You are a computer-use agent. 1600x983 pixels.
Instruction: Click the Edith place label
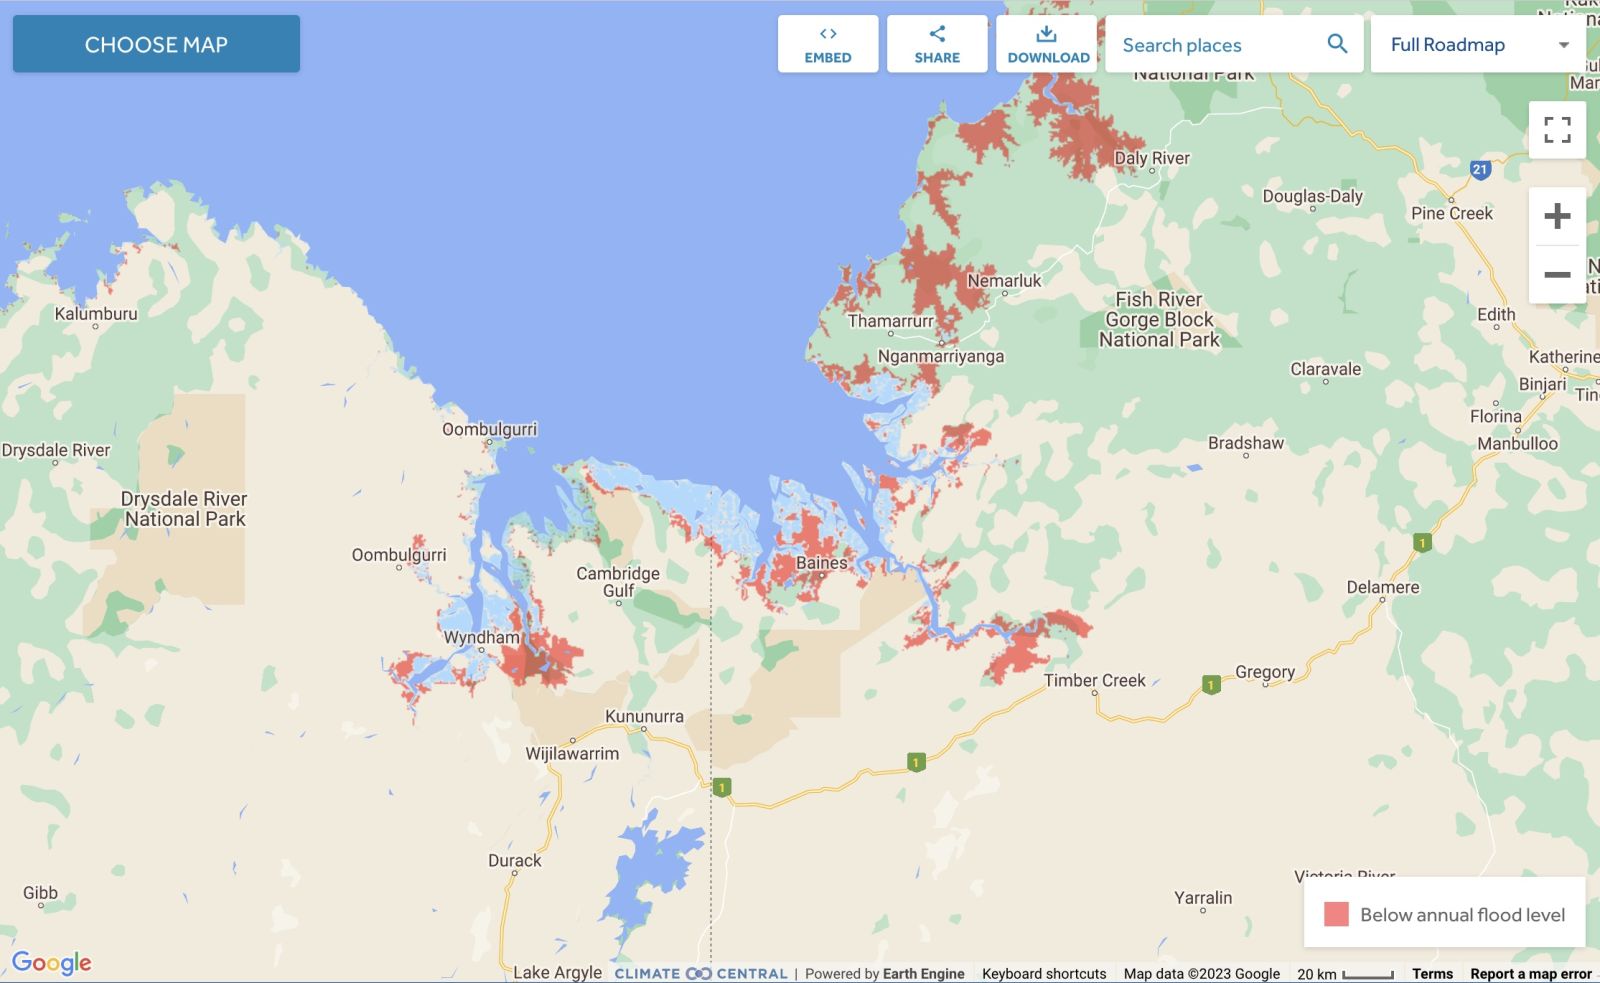1496,314
